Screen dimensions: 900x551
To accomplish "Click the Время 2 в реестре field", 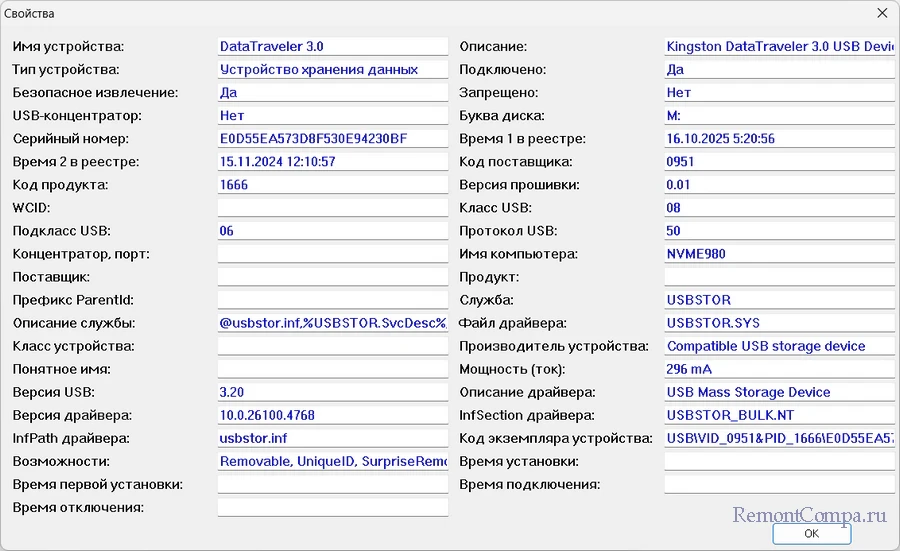I will point(332,162).
